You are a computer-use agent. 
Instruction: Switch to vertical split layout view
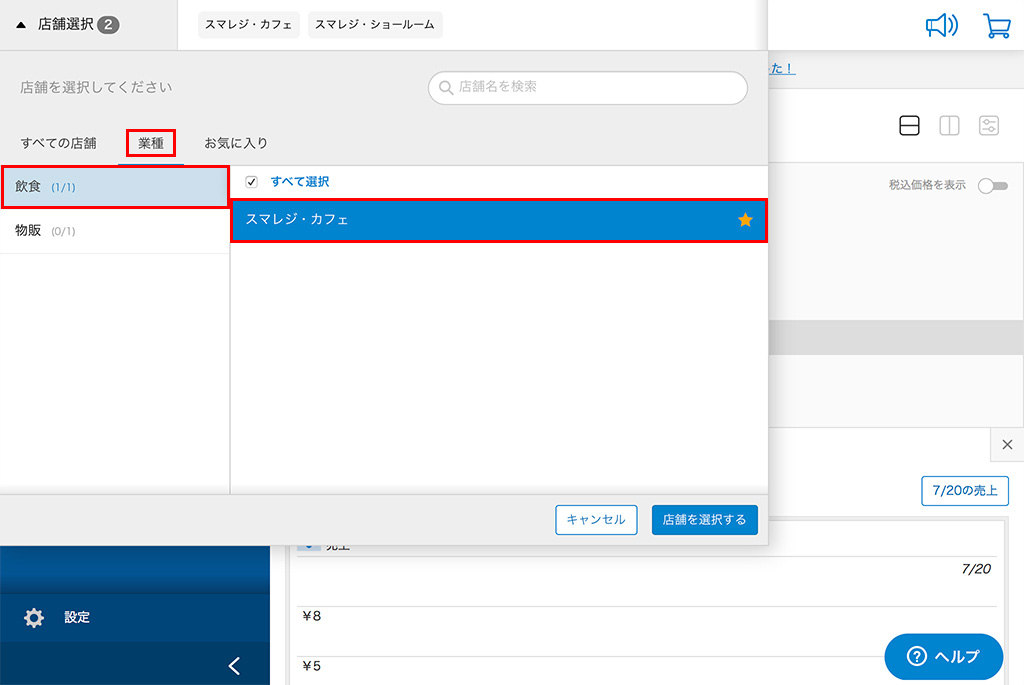tap(949, 125)
